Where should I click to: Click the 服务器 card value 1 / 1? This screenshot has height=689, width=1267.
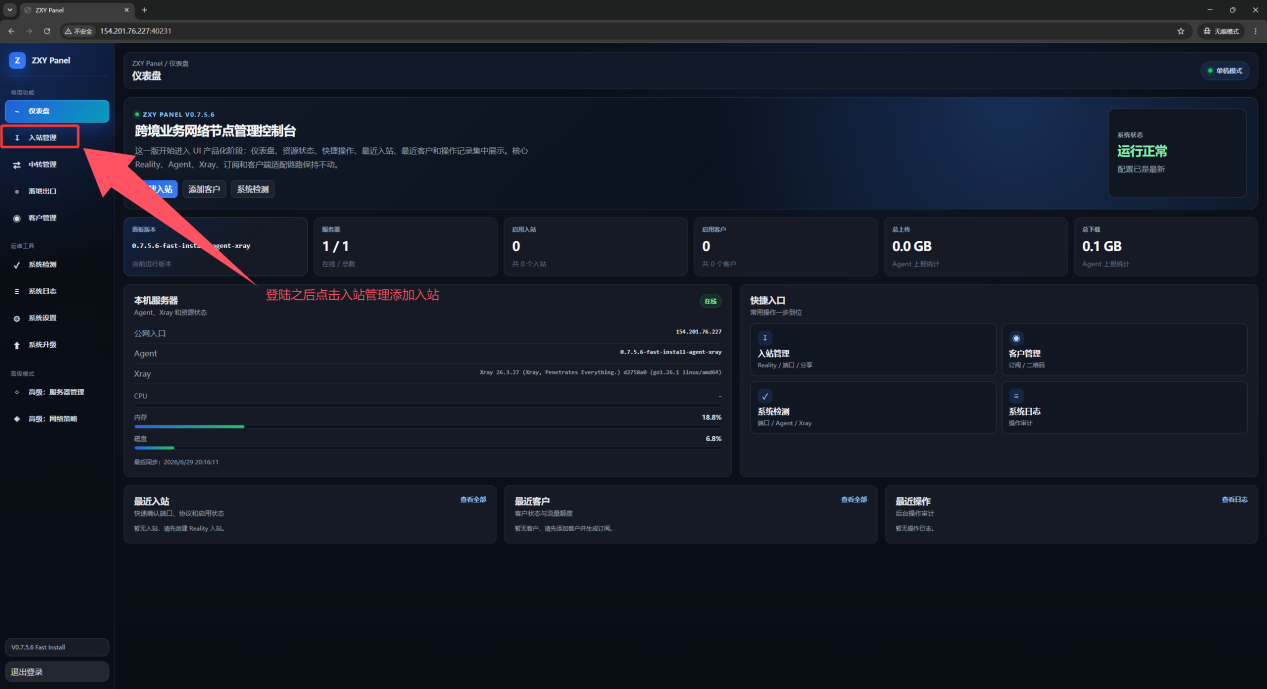click(336, 246)
